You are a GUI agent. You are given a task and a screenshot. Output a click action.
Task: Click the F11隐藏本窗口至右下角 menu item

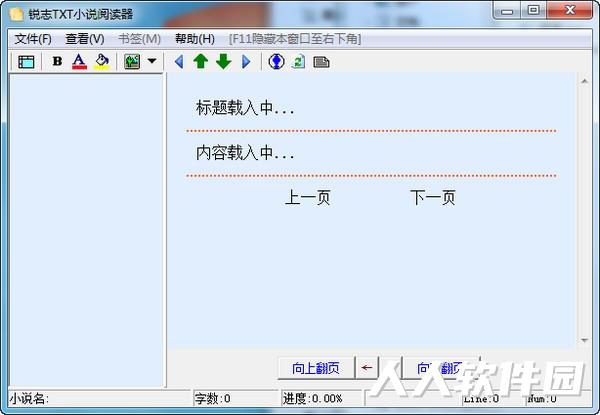click(x=295, y=39)
